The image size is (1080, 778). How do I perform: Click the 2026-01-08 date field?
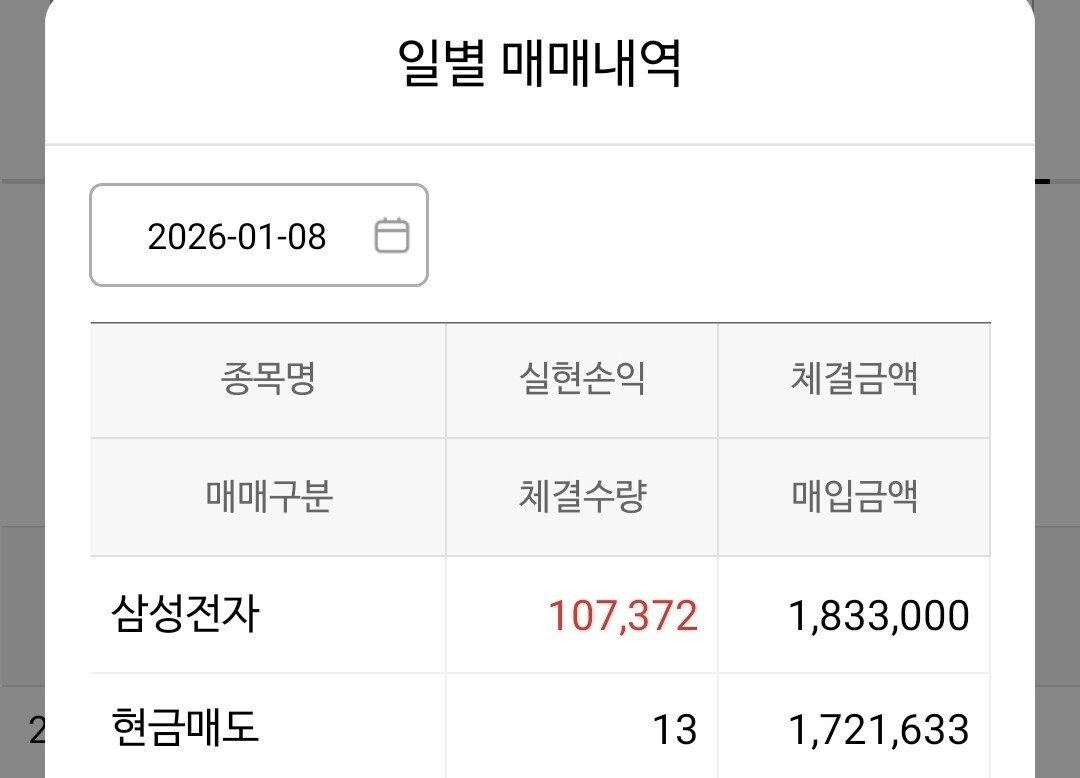pos(259,235)
